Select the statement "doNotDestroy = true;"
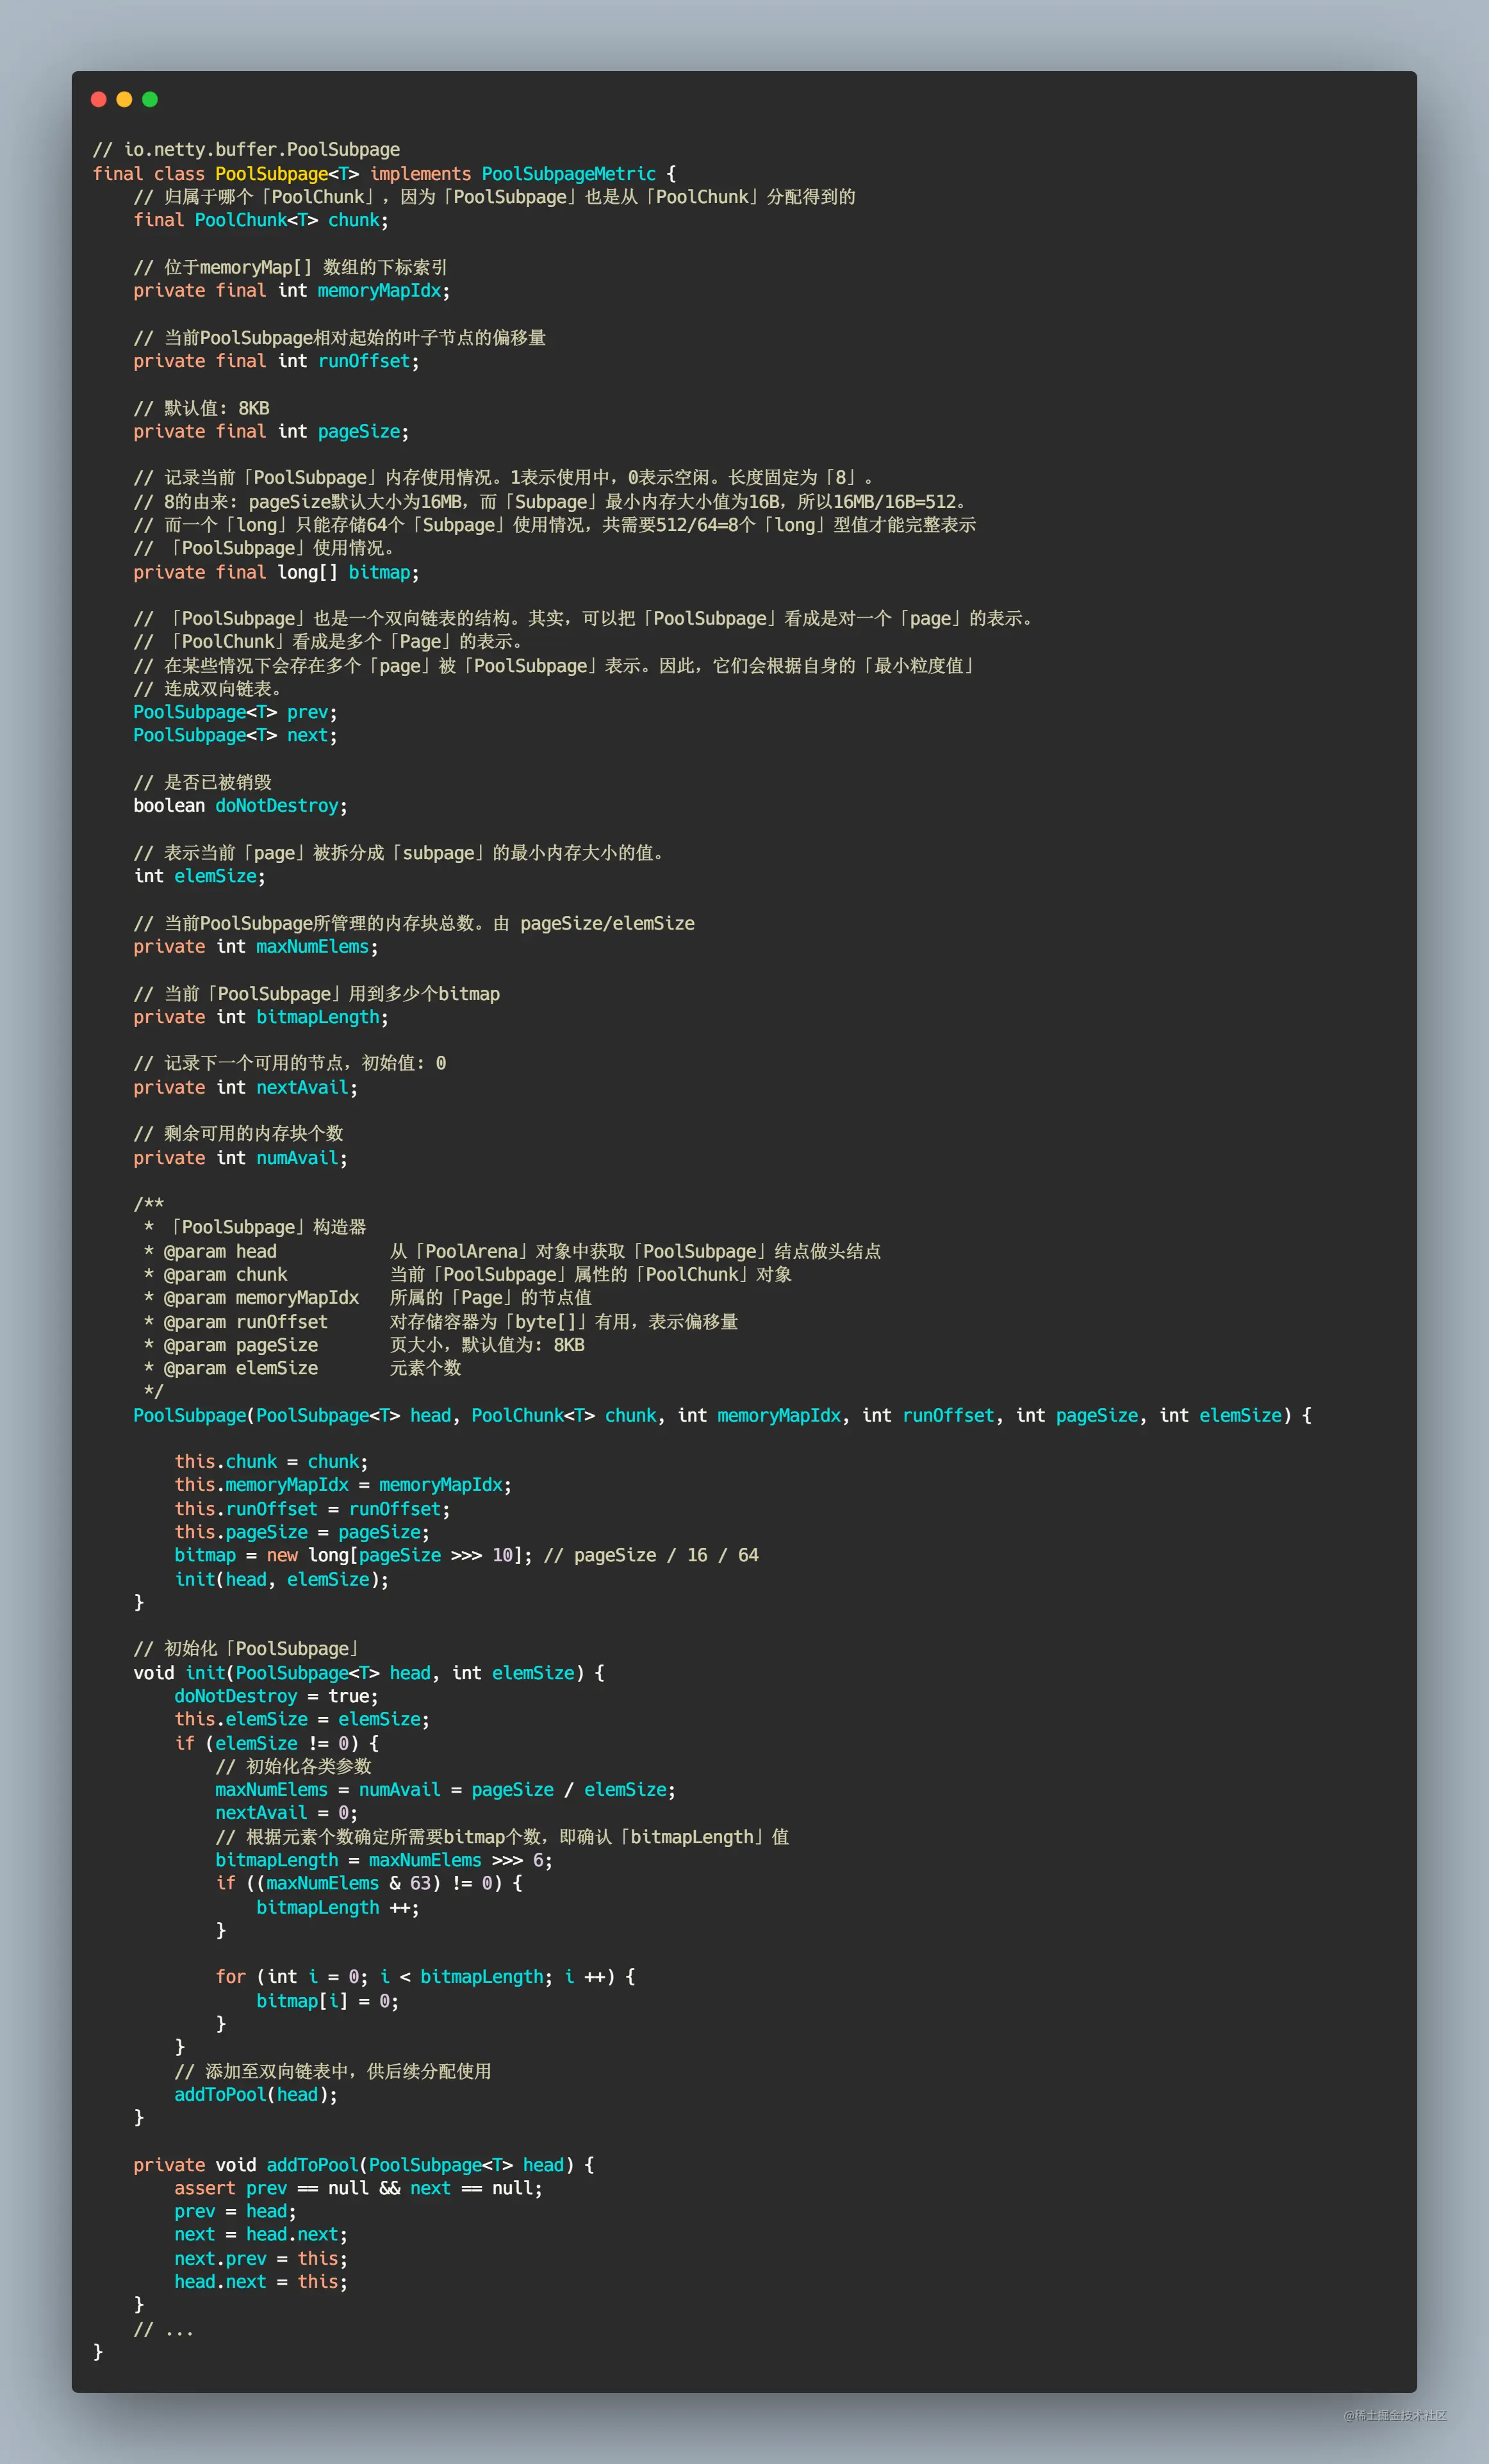Image resolution: width=1489 pixels, height=2464 pixels. click(x=276, y=1696)
